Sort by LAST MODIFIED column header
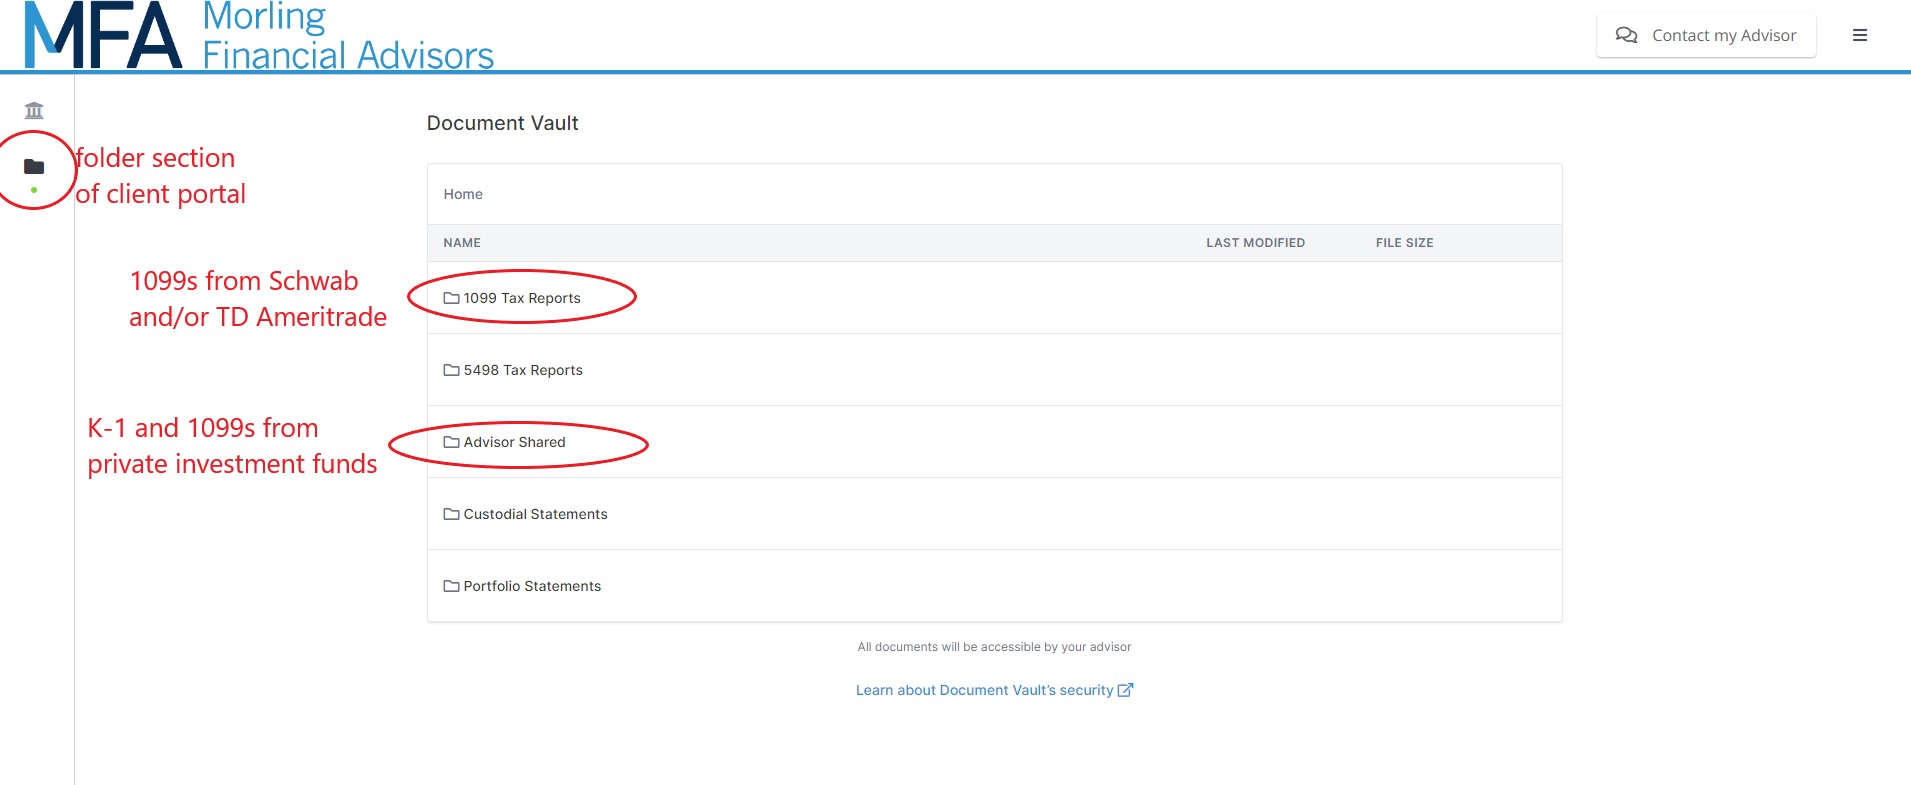 pyautogui.click(x=1255, y=243)
